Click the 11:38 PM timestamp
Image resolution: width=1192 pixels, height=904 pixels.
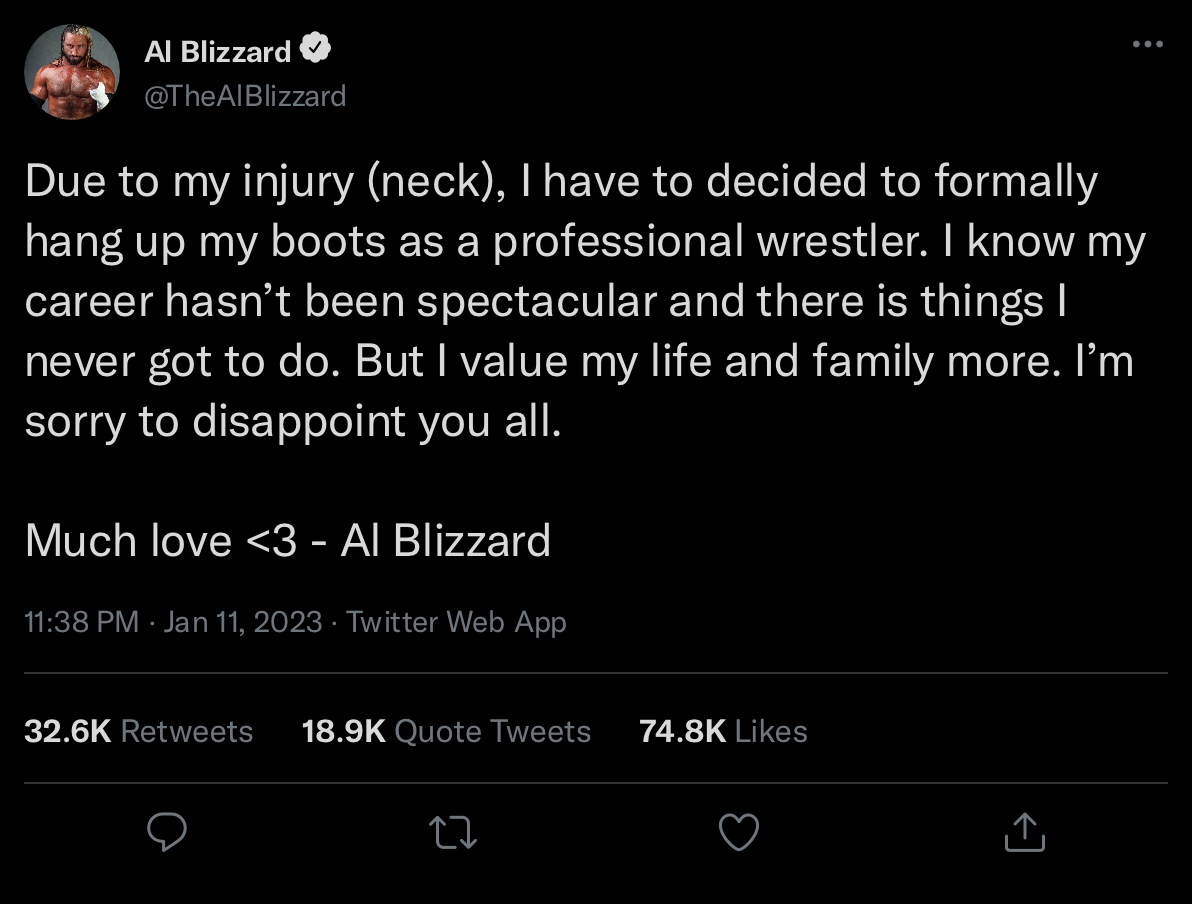pos(81,622)
